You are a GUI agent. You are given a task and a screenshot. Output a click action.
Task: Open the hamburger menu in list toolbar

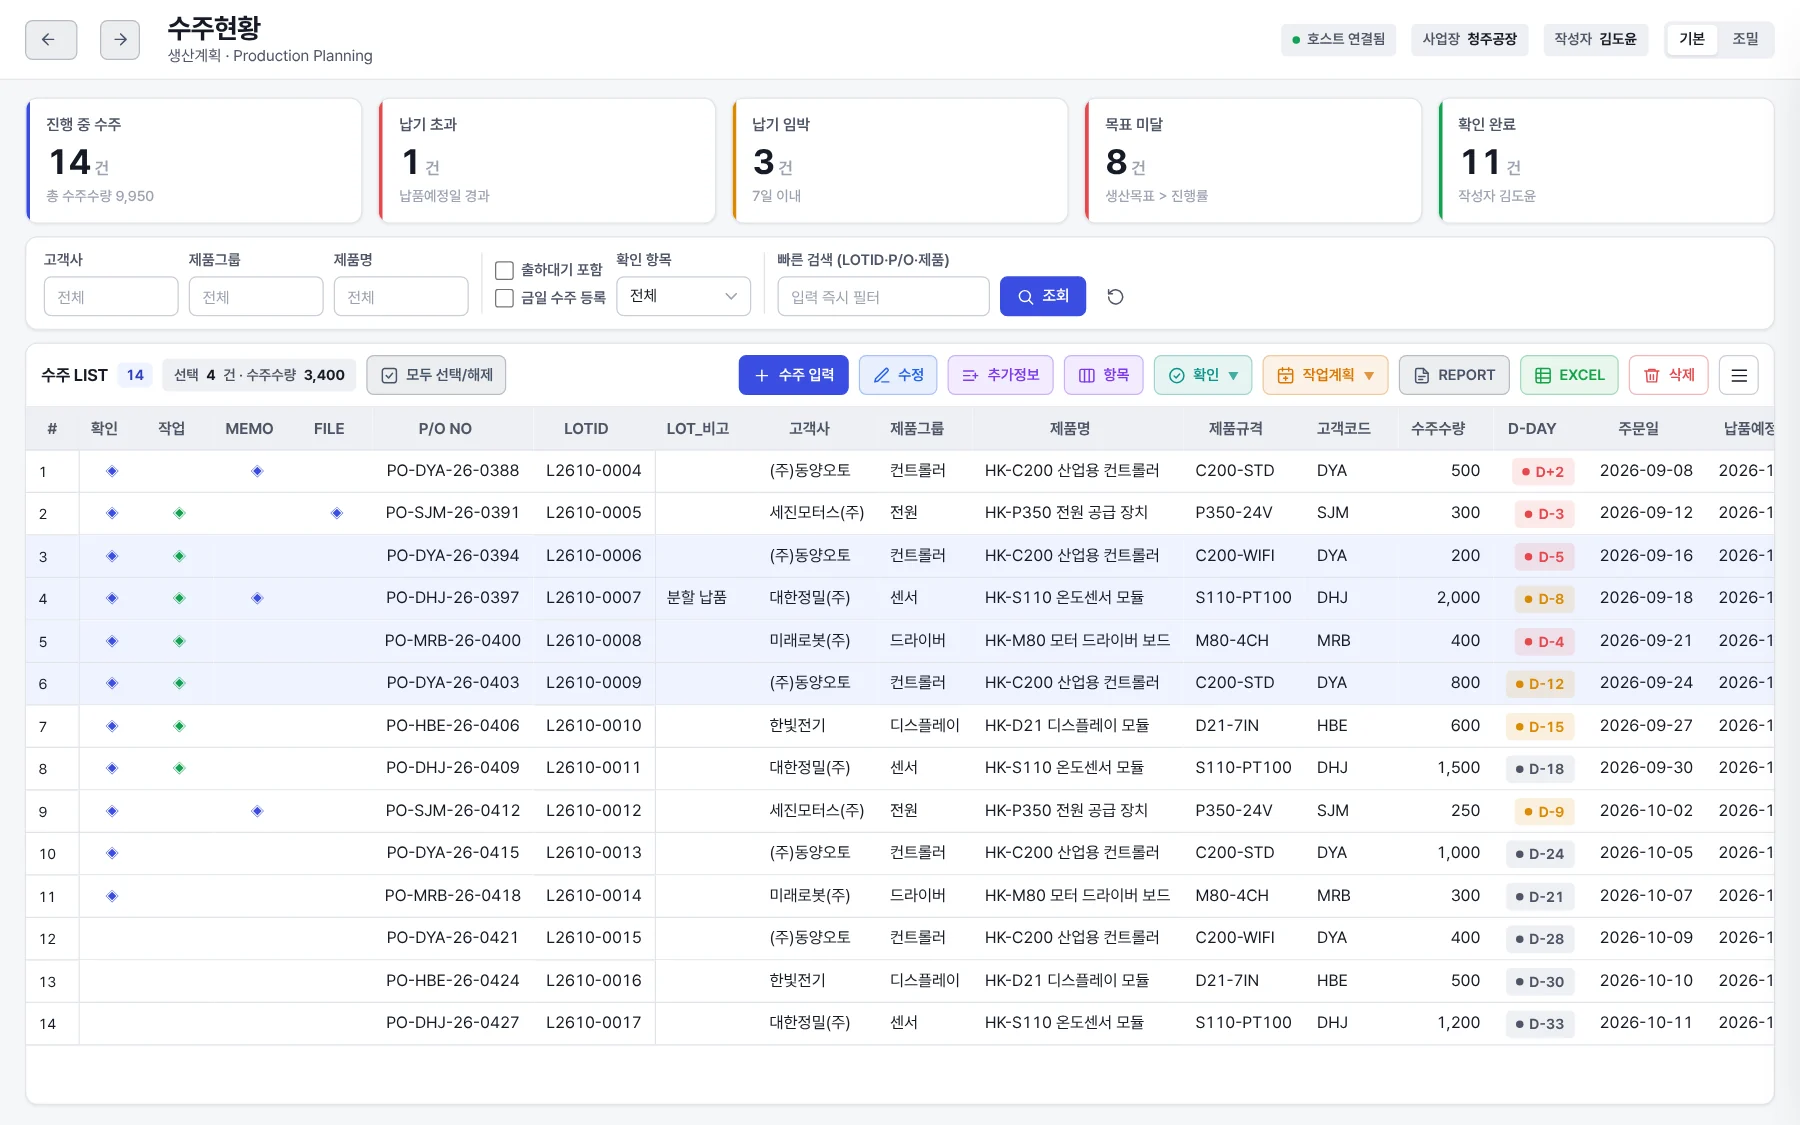click(x=1739, y=375)
